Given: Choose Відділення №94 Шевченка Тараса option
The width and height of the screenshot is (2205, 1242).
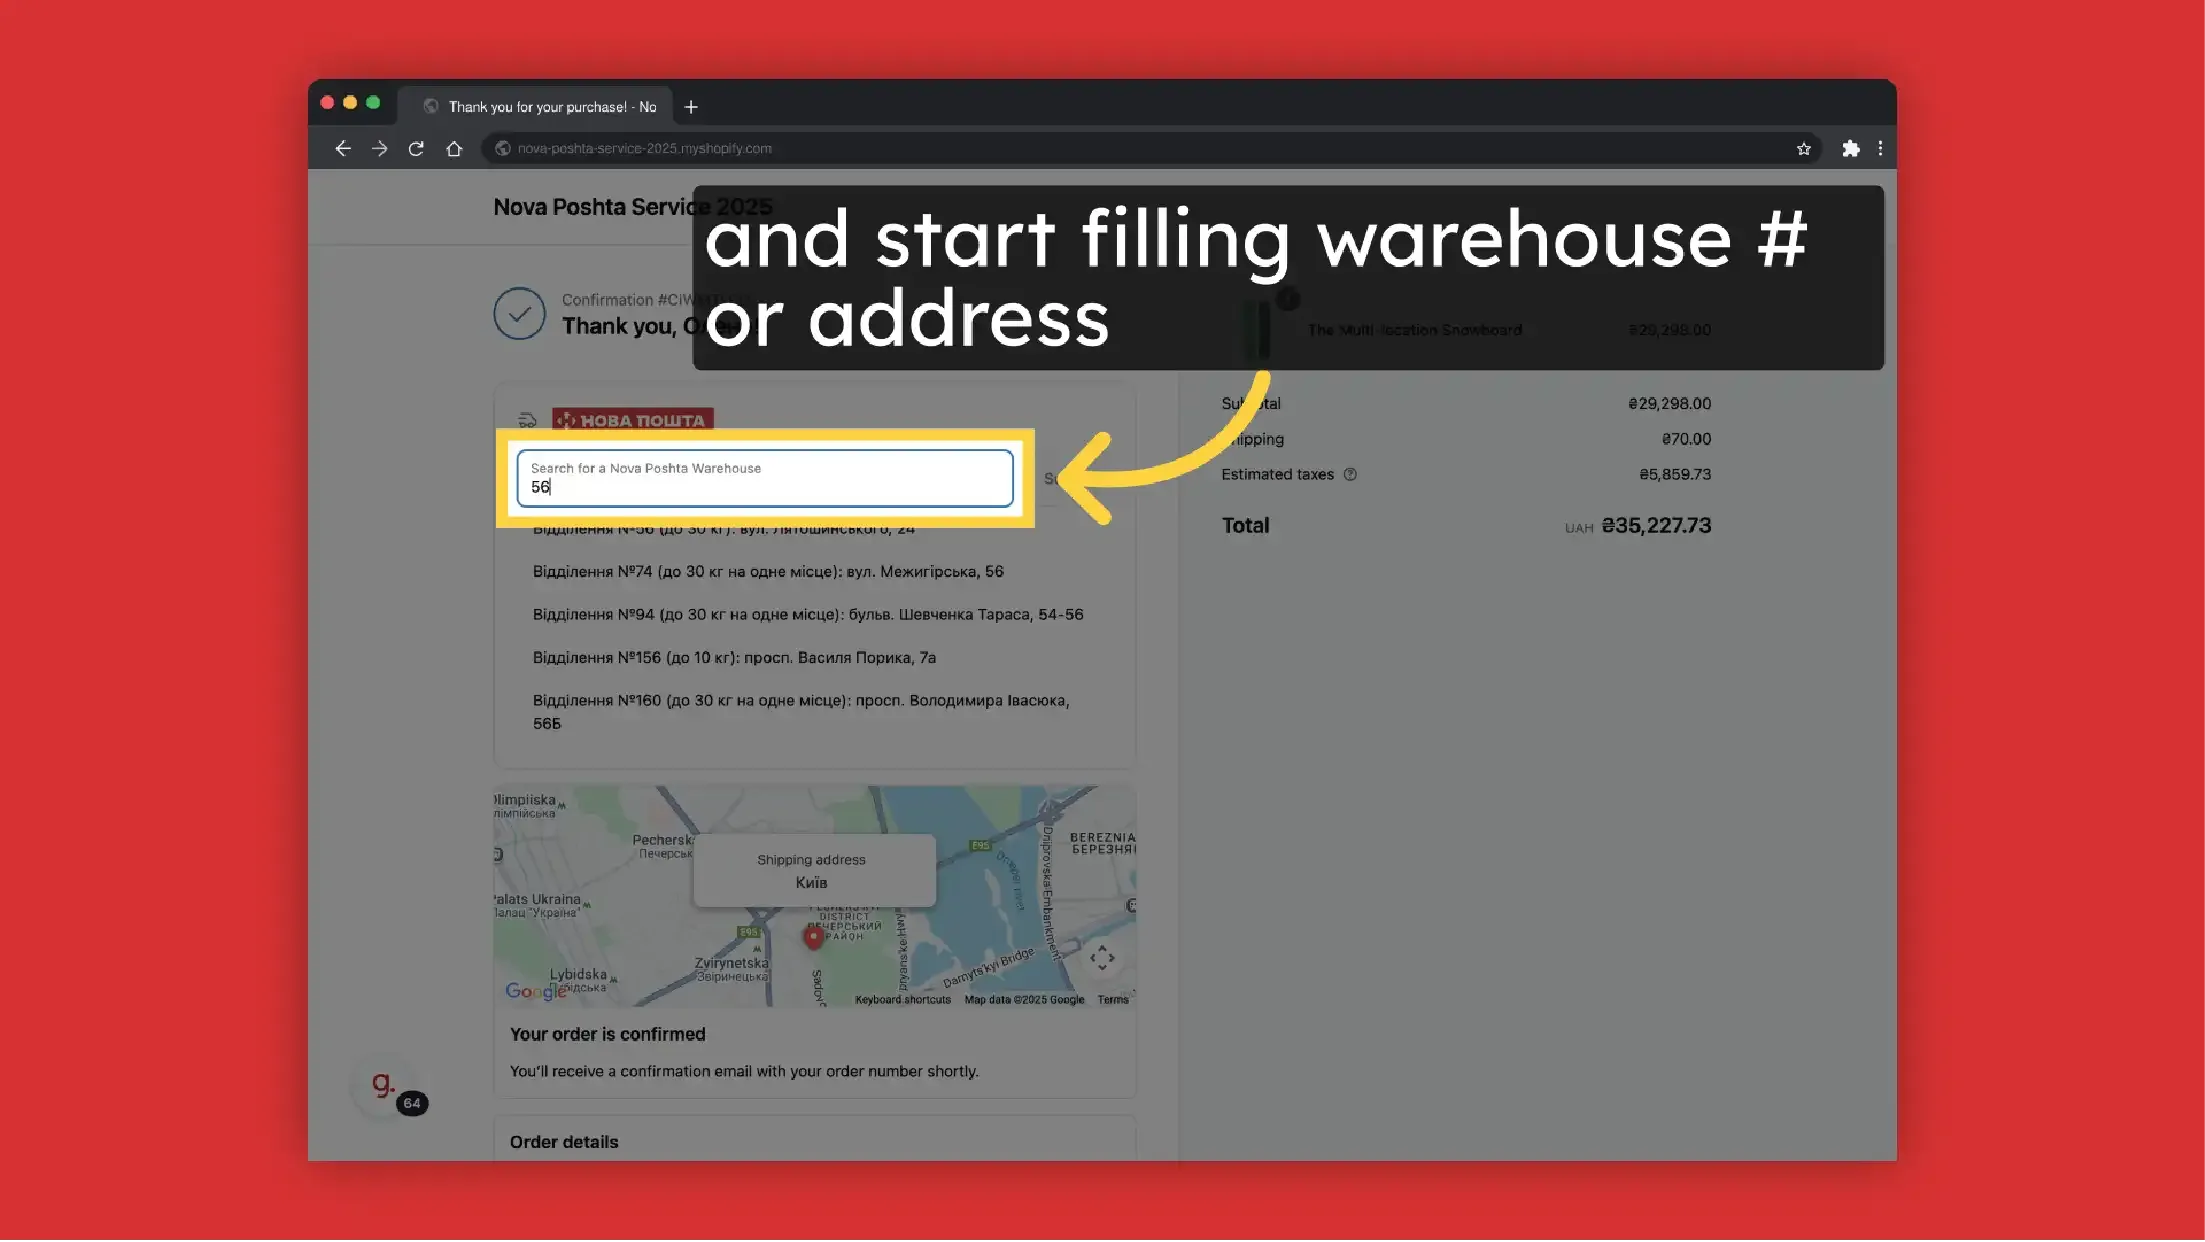Looking at the screenshot, I should click(x=807, y=615).
